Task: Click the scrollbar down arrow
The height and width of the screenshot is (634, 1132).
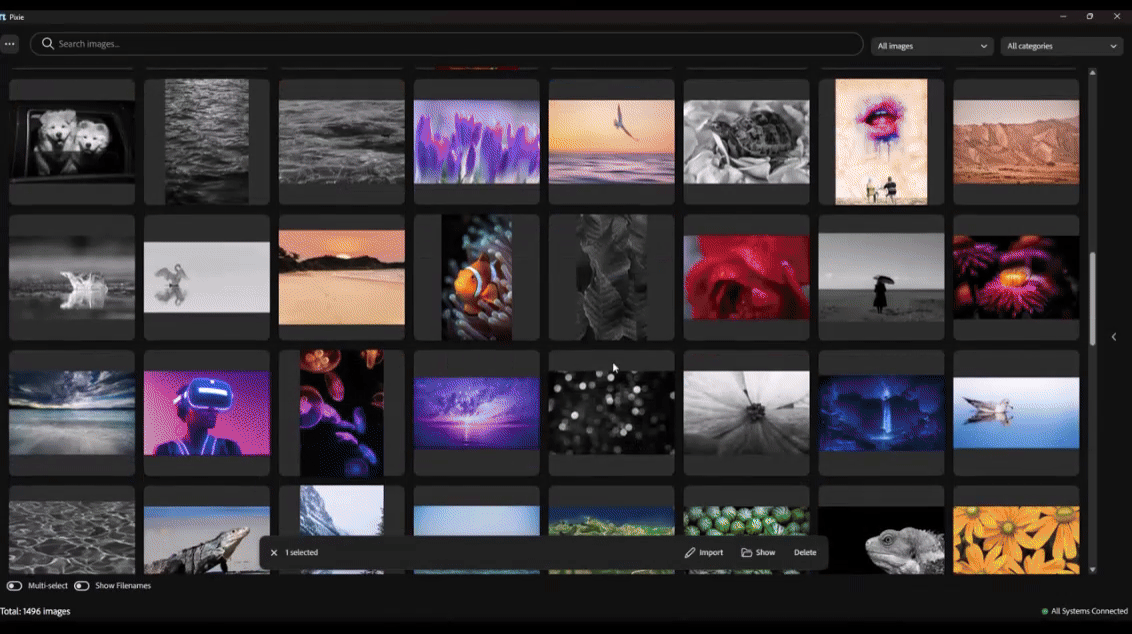Action: 1092,570
